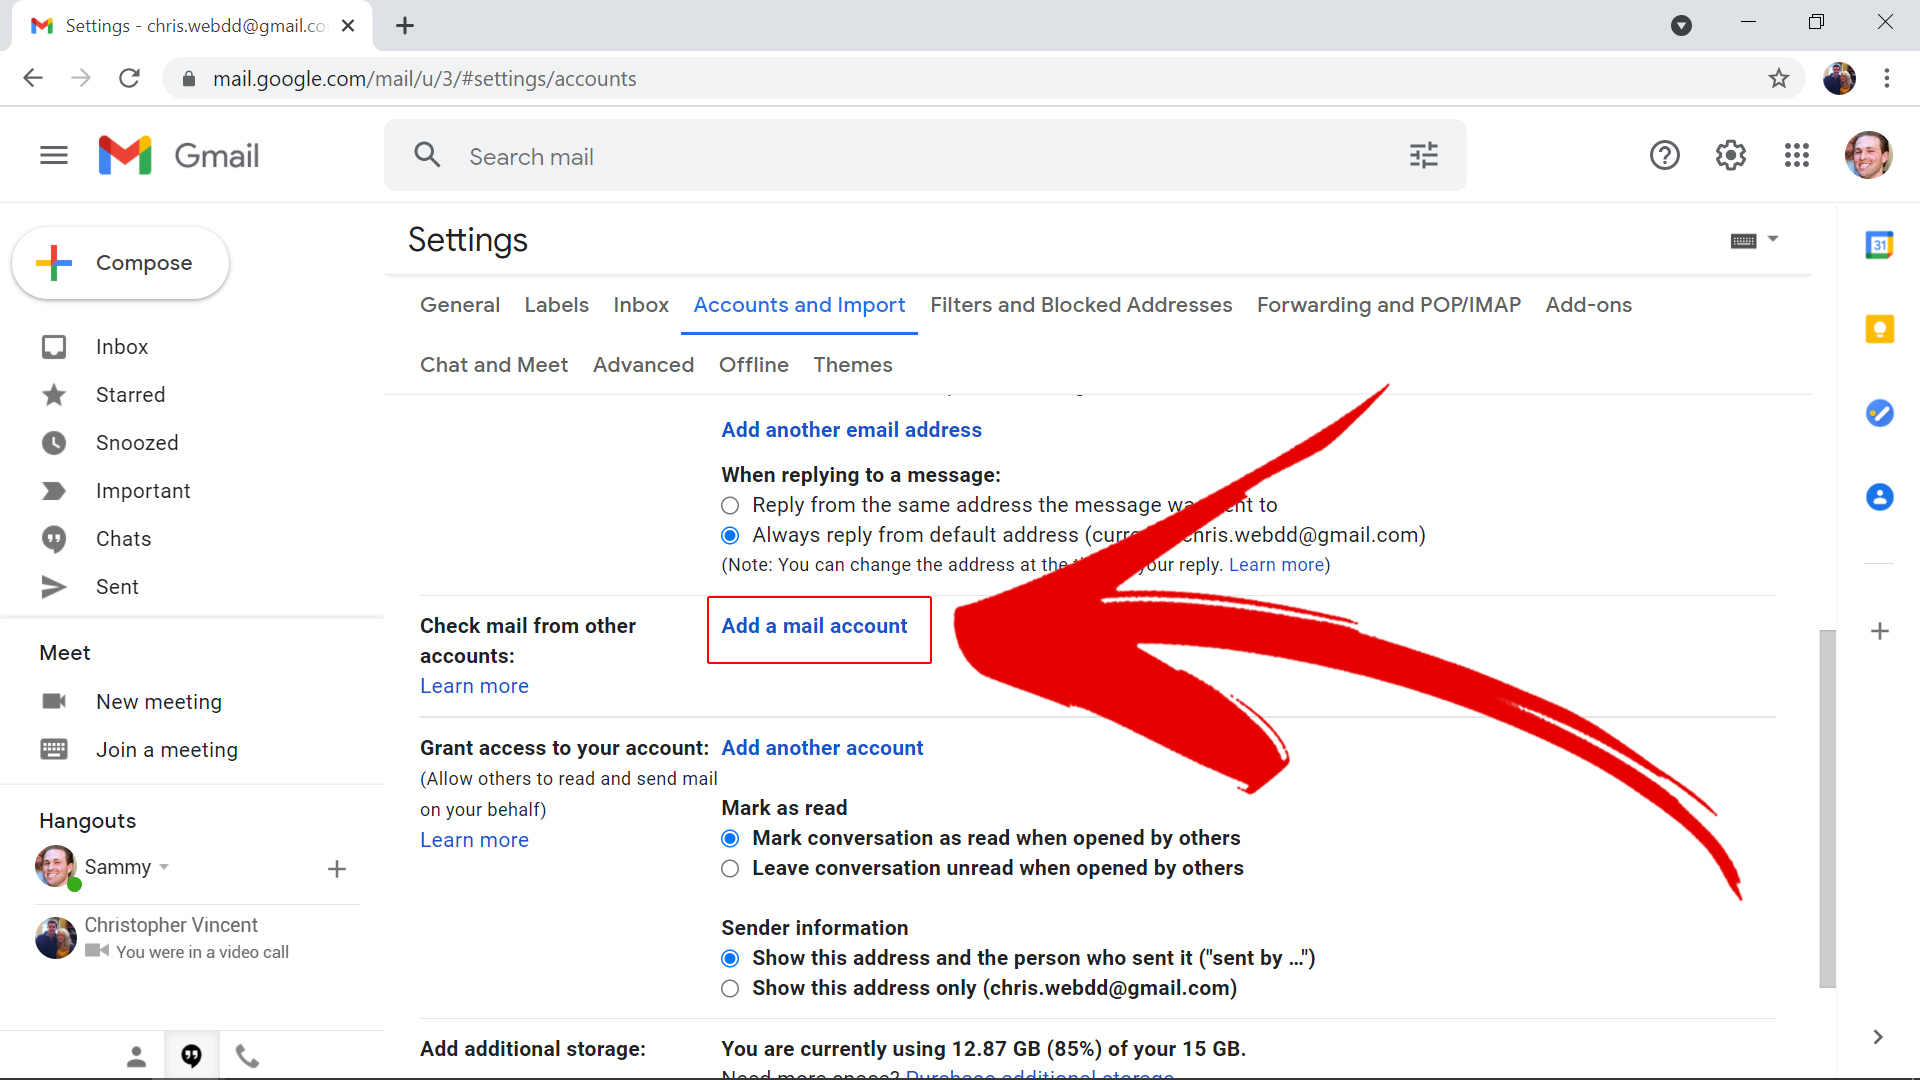Open a new browser tab
This screenshot has height=1080, width=1920.
pos(405,26)
